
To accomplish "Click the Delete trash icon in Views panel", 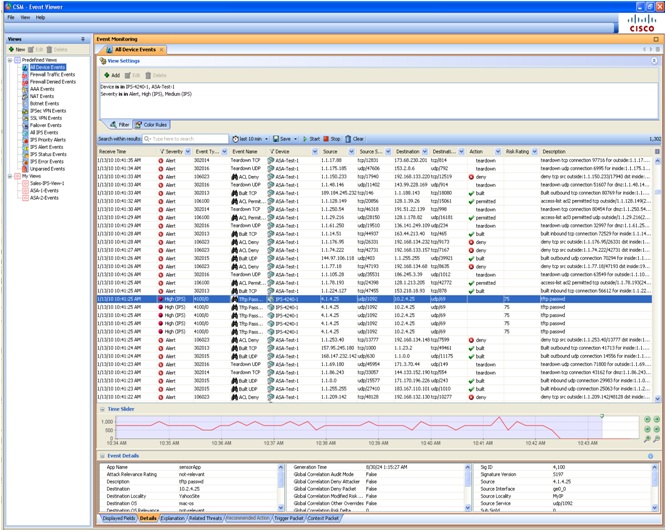I will click(49, 49).
